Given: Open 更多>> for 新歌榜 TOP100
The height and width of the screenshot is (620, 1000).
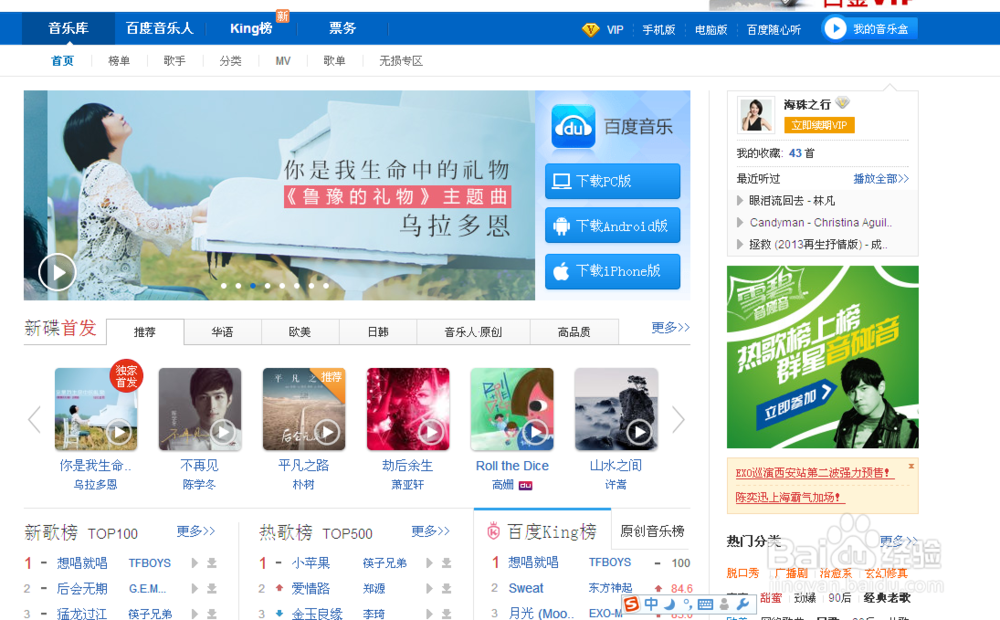Looking at the screenshot, I should [x=196, y=531].
